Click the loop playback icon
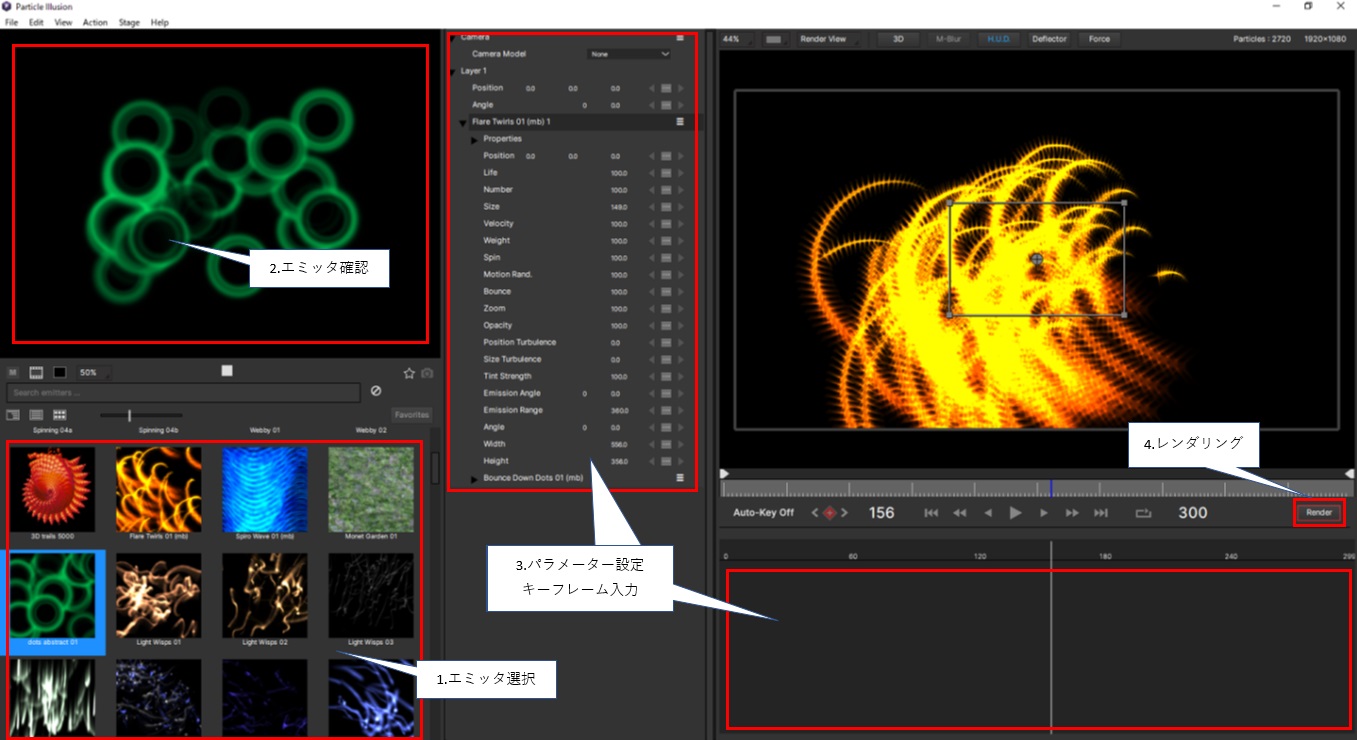This screenshot has width=1357, height=740. 1143,513
